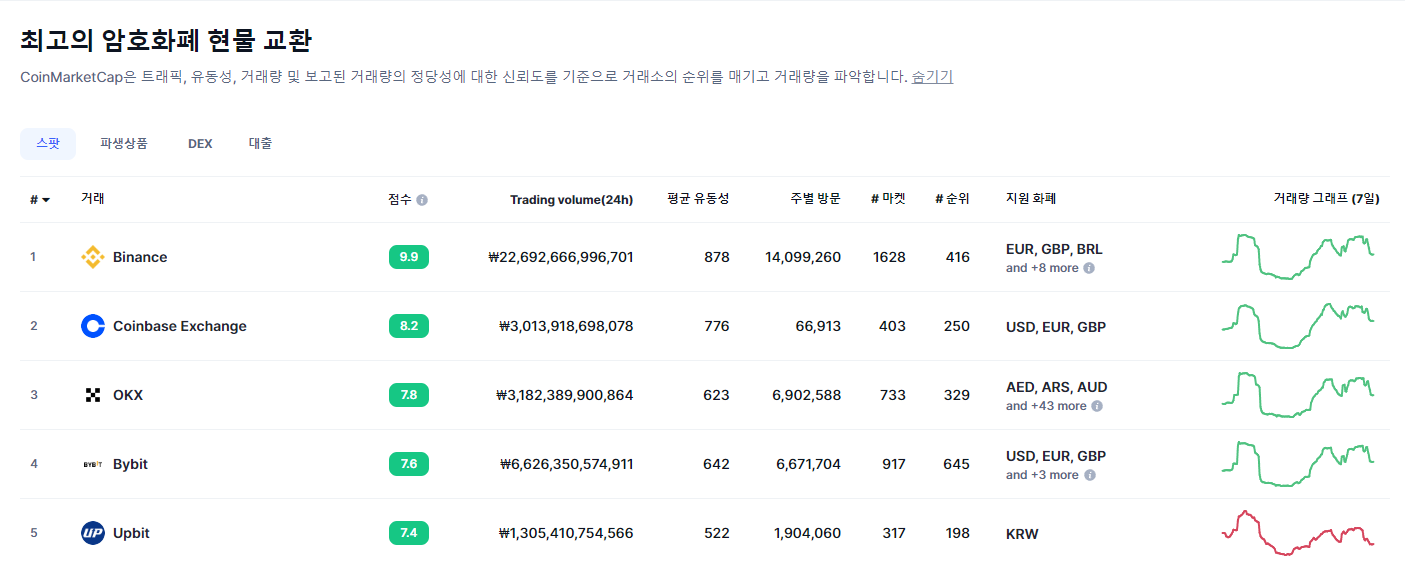Click the average liquidity value 878
This screenshot has height=565, width=1405.
[x=717, y=257]
